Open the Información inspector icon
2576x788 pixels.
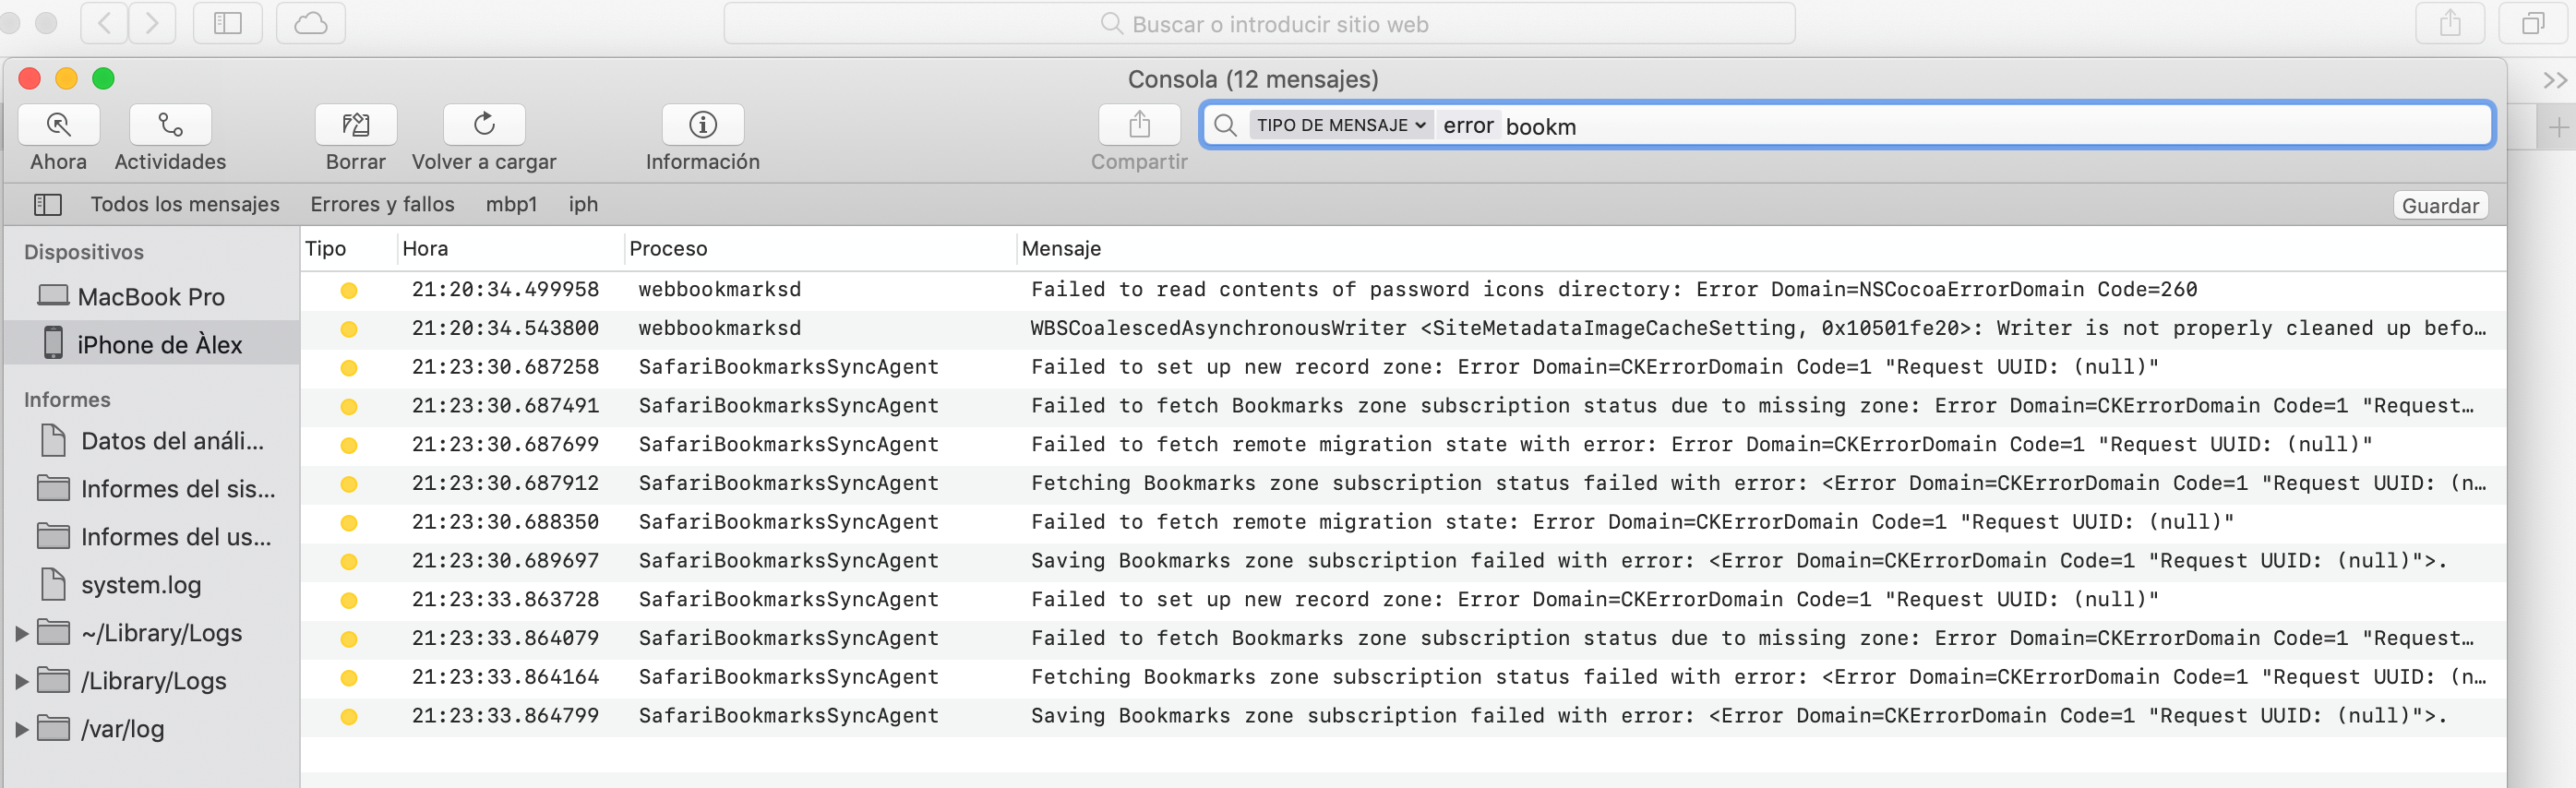click(x=702, y=125)
